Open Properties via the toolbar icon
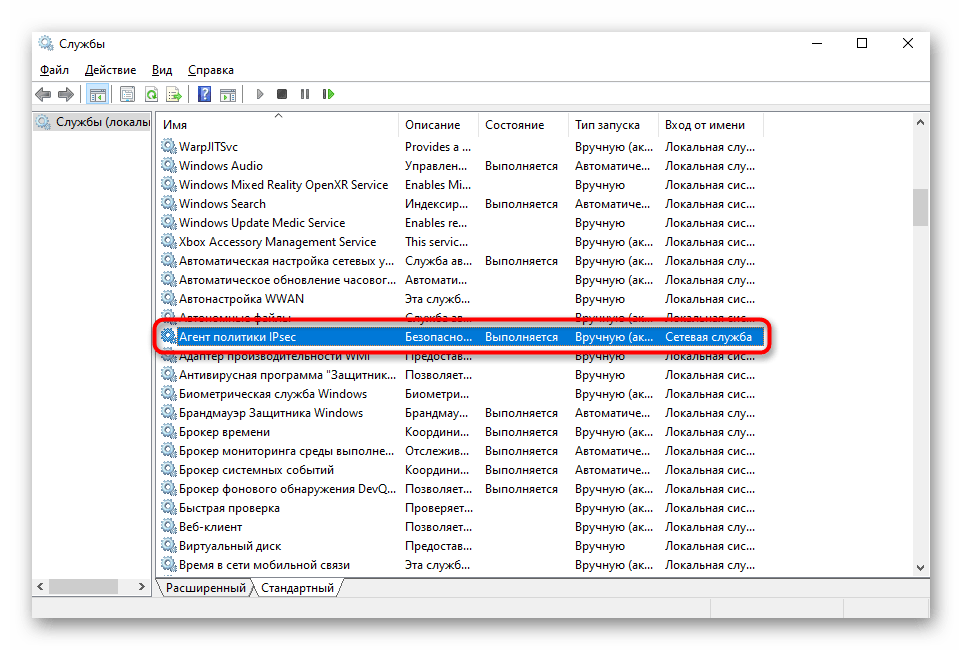Viewport: 962px width, 650px height. pyautogui.click(x=128, y=95)
